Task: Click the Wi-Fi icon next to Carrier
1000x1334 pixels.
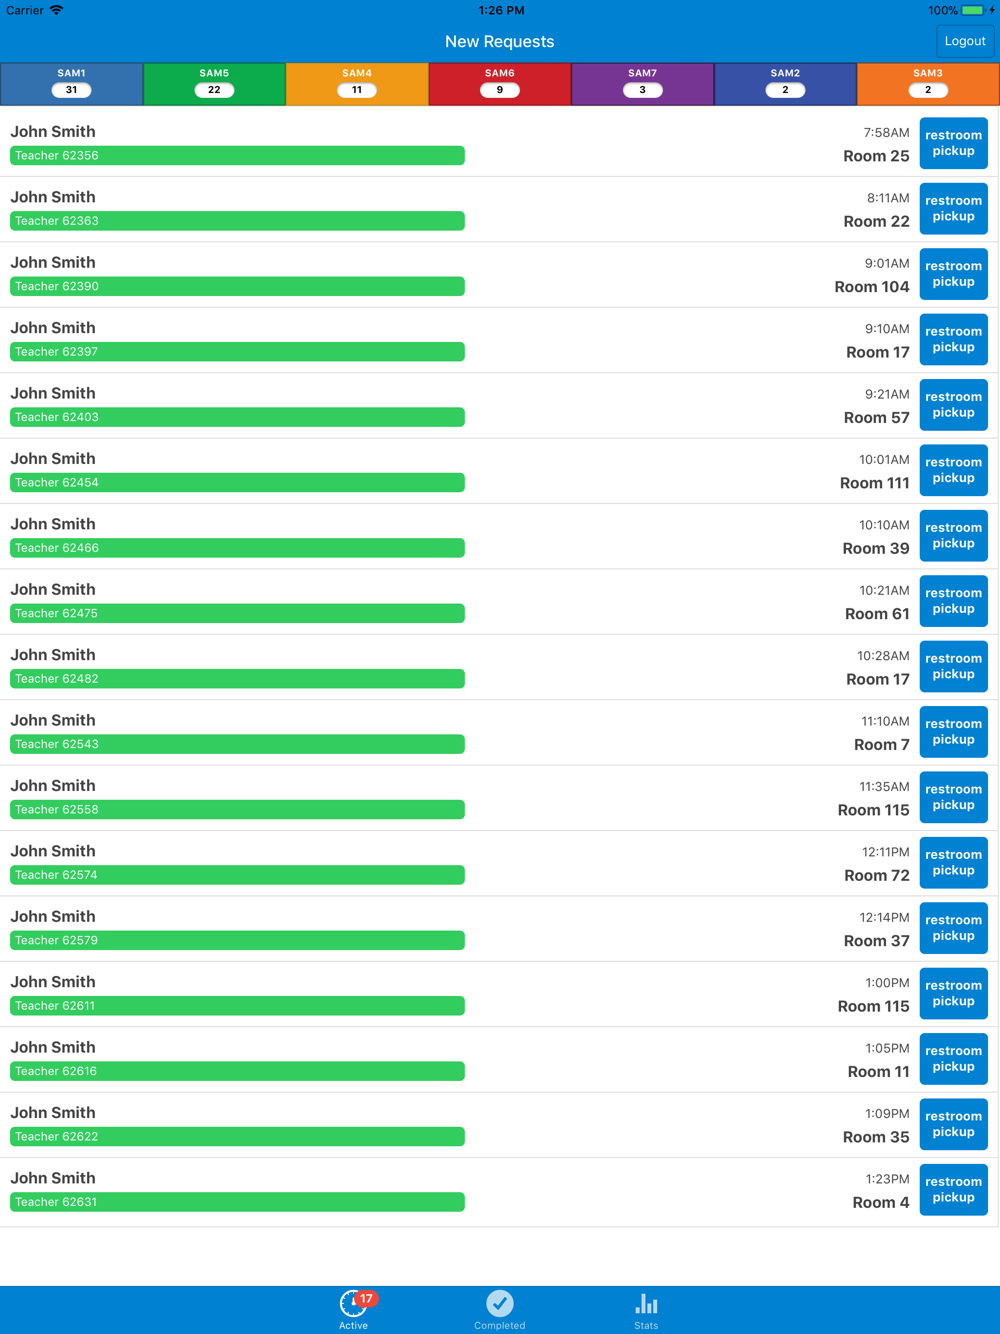Action: click(57, 10)
